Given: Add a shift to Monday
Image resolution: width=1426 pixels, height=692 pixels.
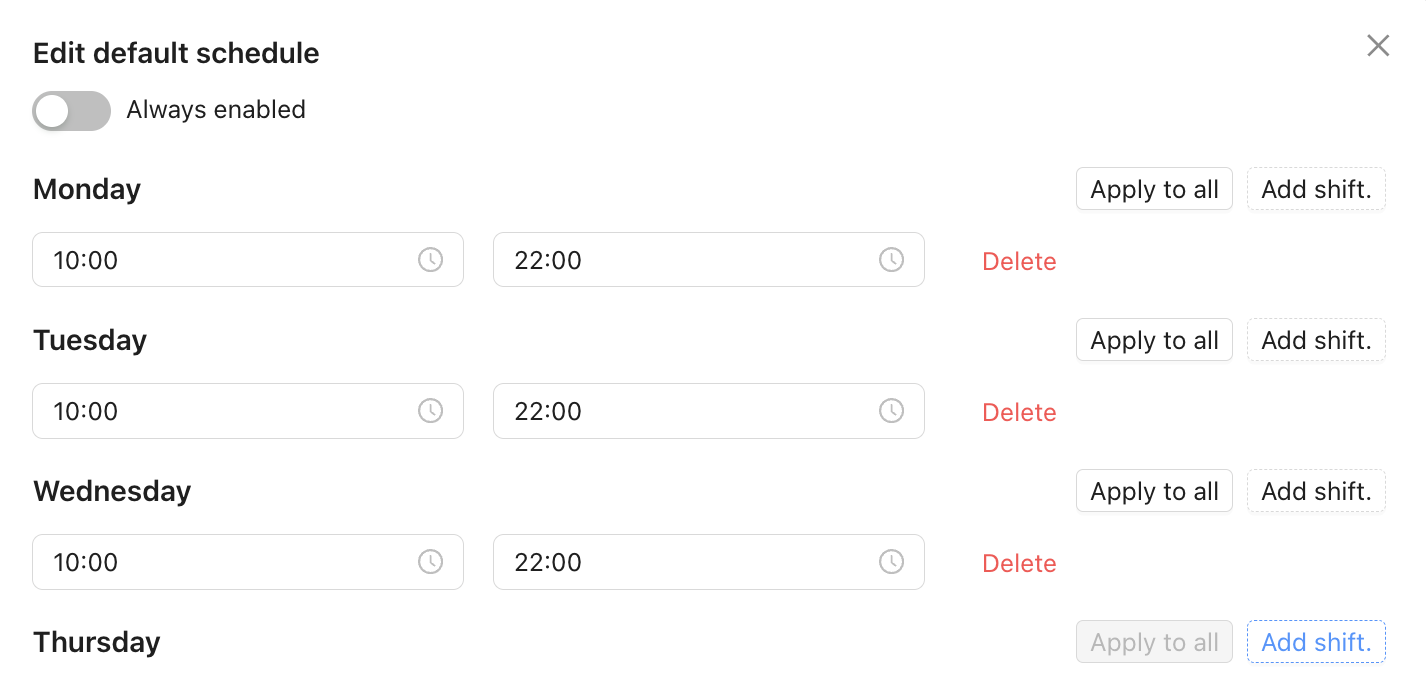Looking at the screenshot, I should pos(1316,189).
